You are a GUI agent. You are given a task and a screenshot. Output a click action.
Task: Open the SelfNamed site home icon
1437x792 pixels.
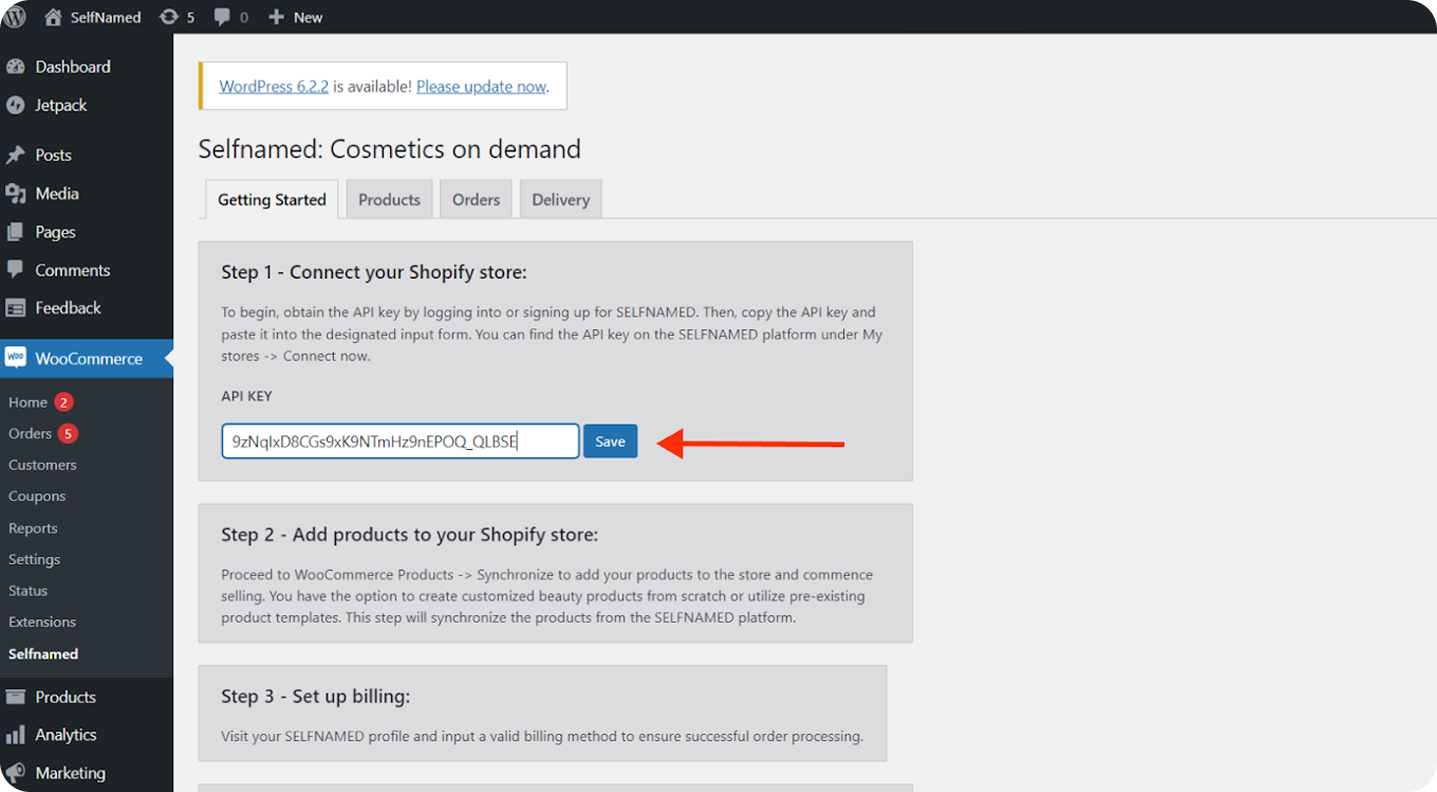point(53,17)
